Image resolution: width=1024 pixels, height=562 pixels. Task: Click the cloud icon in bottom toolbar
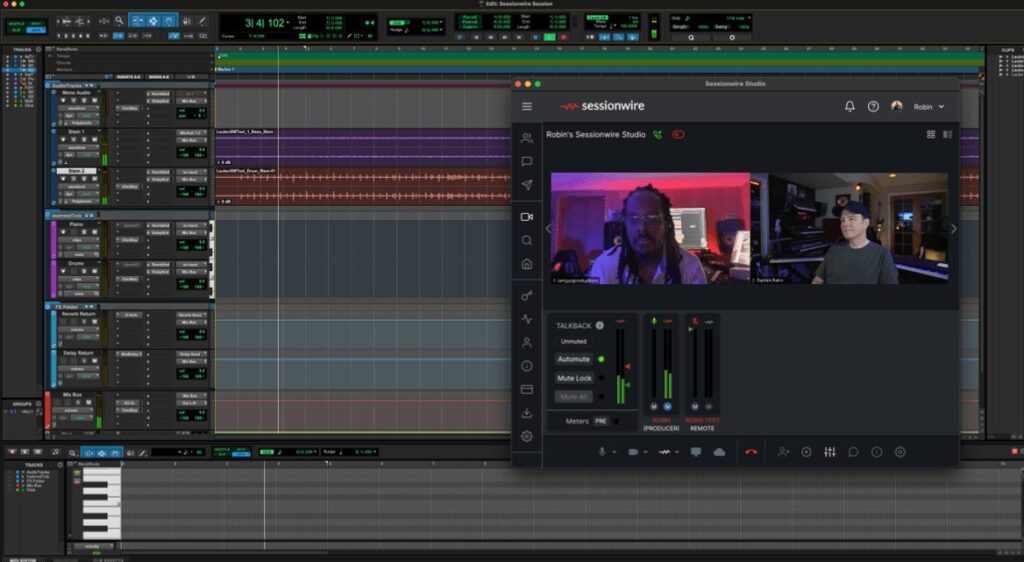(x=719, y=452)
